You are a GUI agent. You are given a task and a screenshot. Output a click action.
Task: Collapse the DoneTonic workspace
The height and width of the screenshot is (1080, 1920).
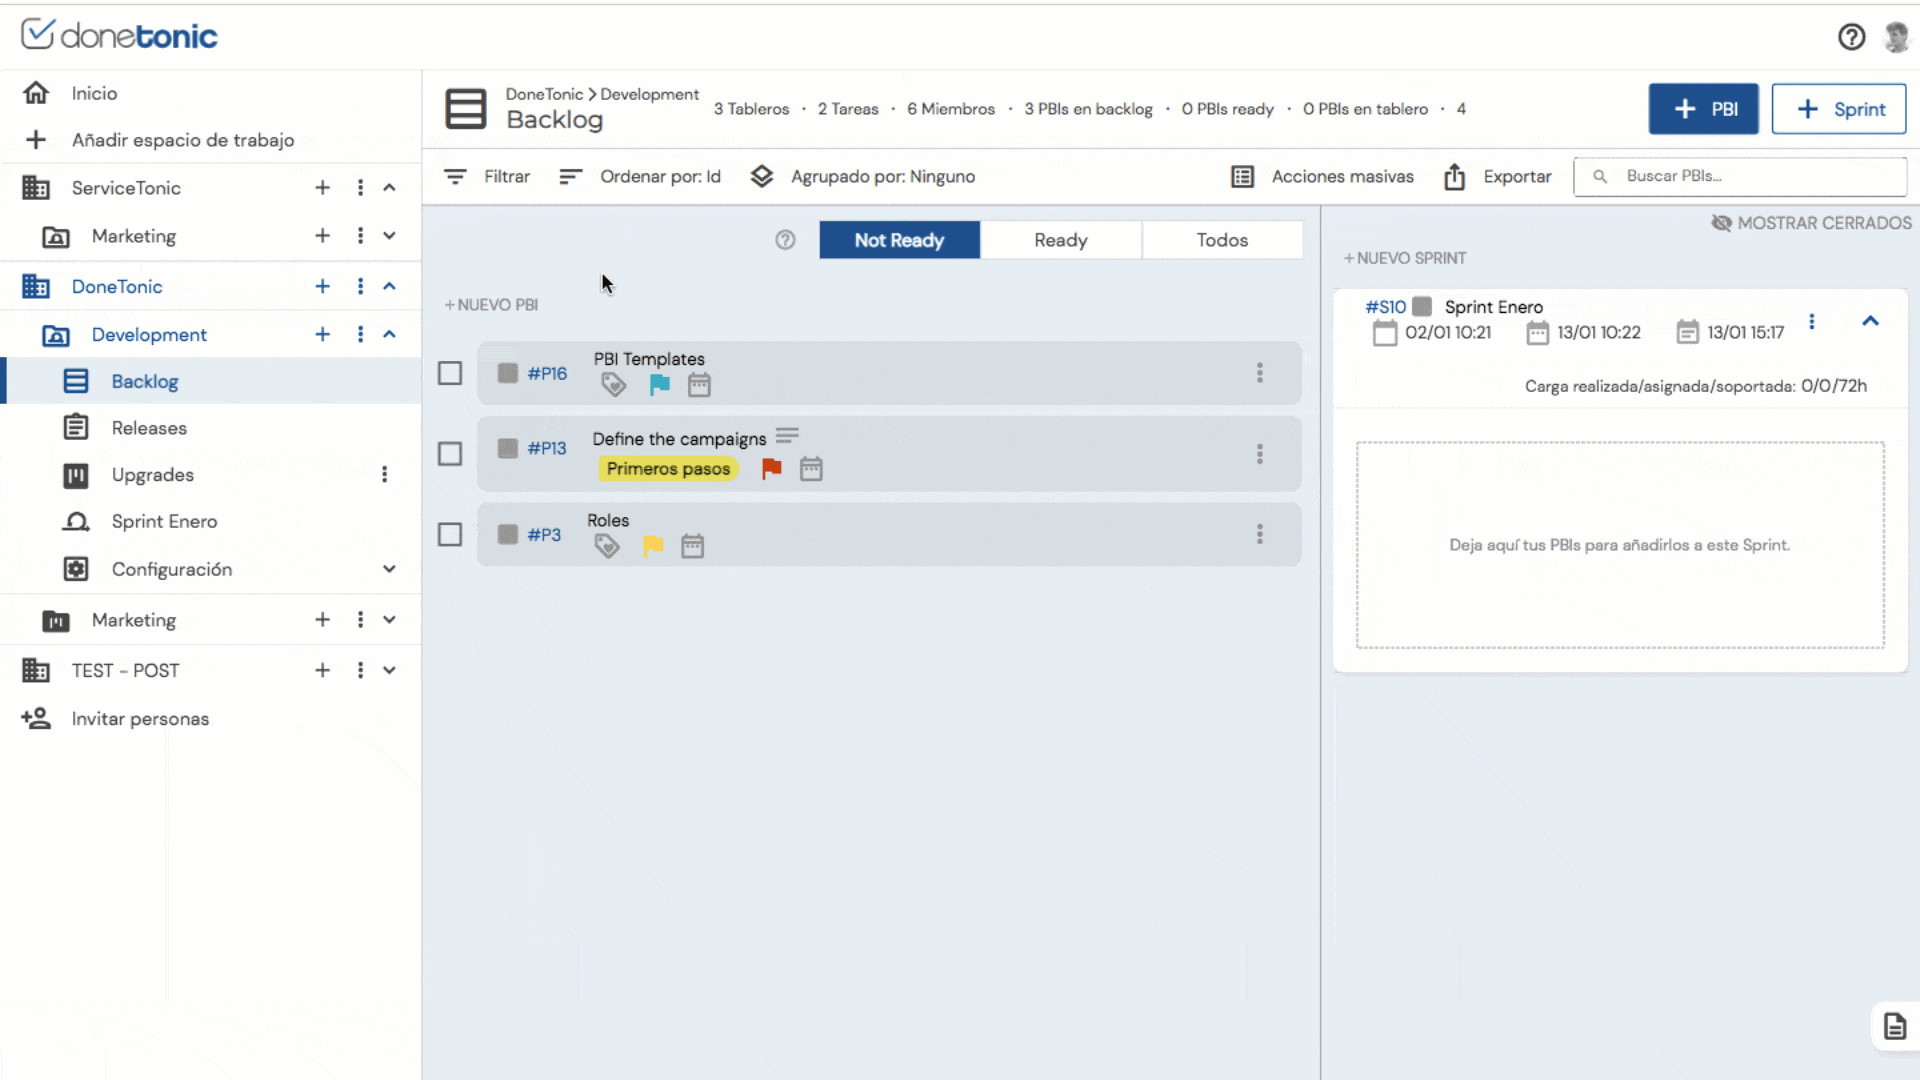coord(389,287)
